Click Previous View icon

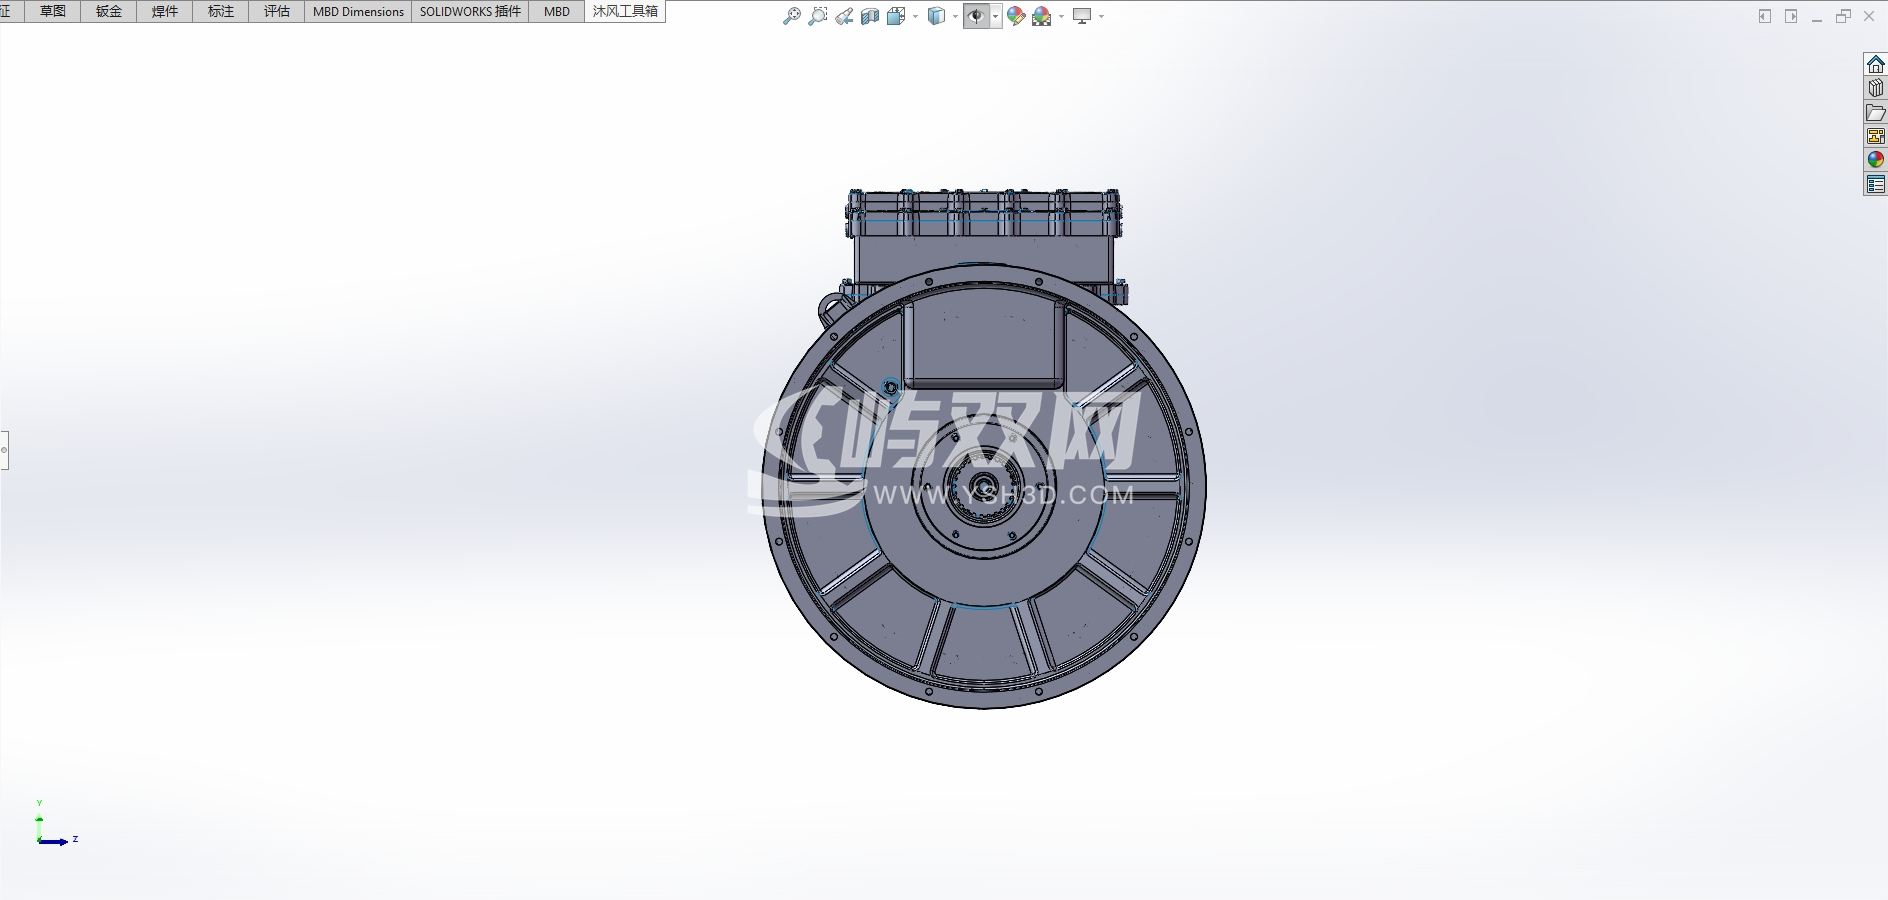pyautogui.click(x=844, y=16)
